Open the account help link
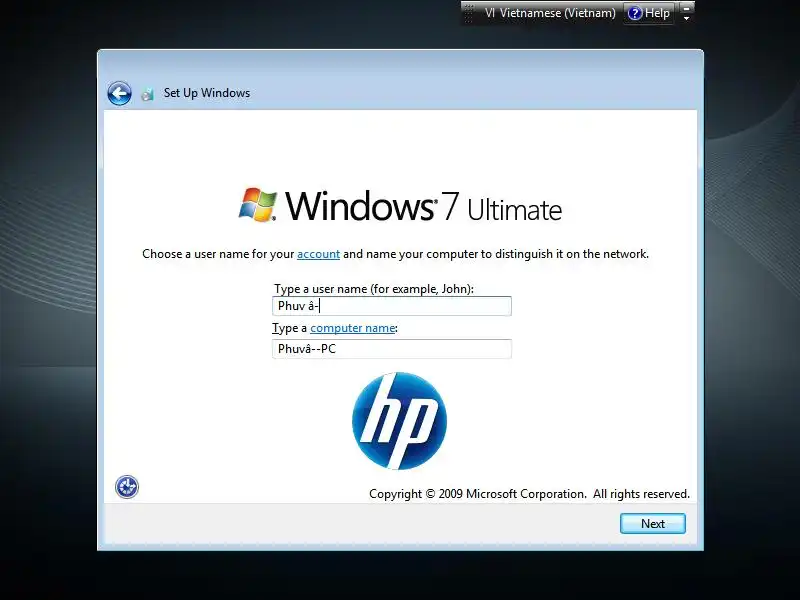Viewport: 800px width, 600px height. coord(318,254)
